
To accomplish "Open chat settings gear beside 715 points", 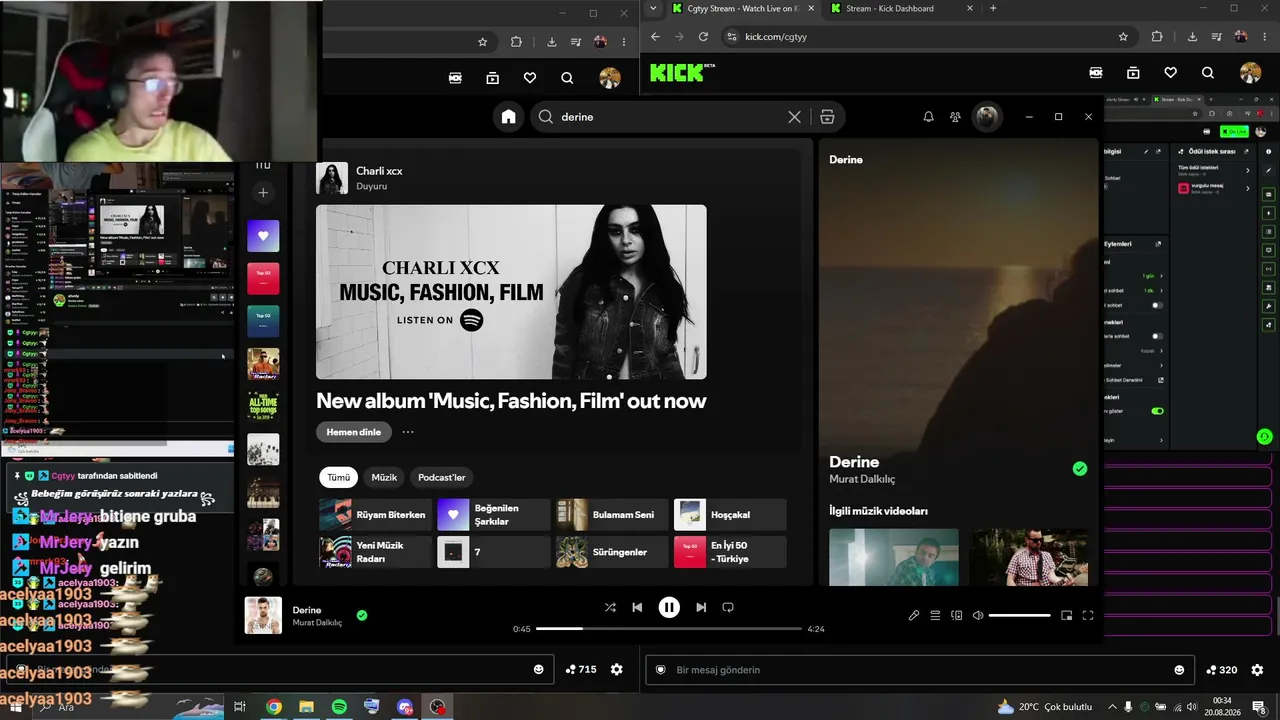I will tap(616, 670).
